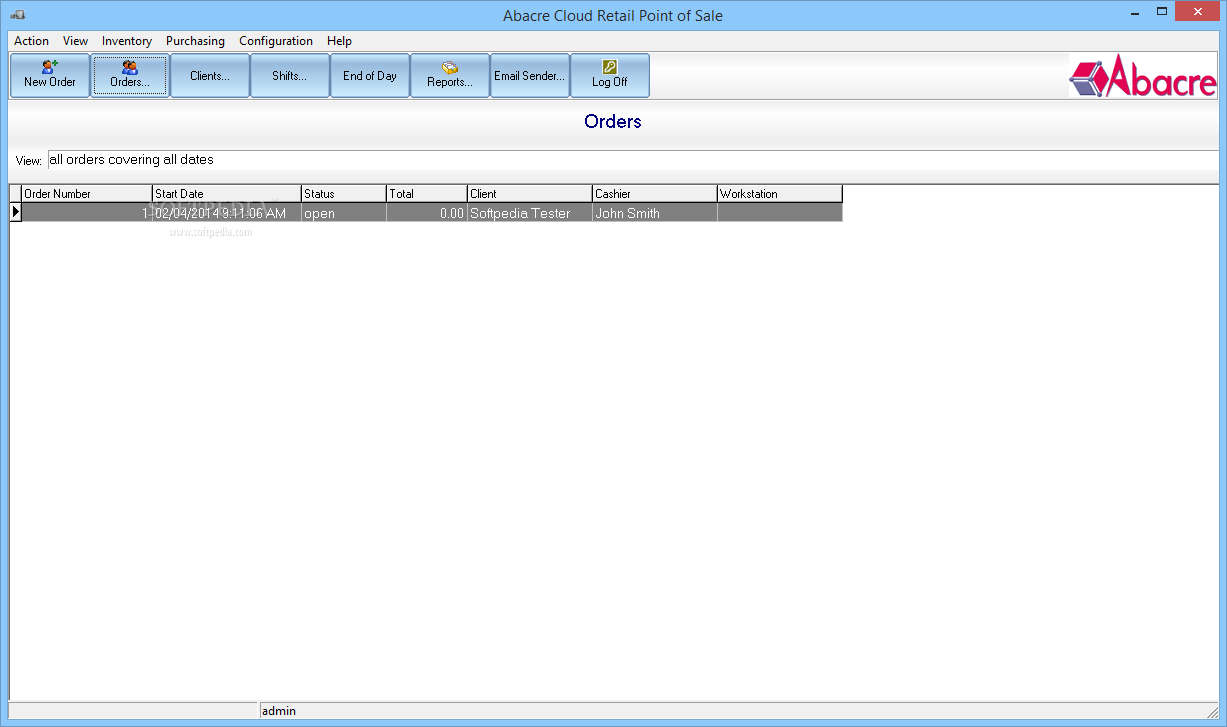The height and width of the screenshot is (727, 1227).
Task: Click the application icon in title bar
Action: [x=17, y=15]
